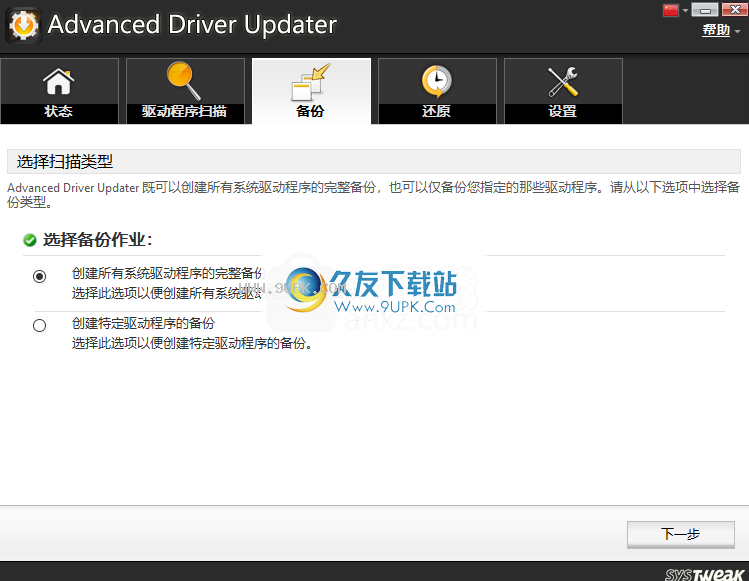Viewport: 749px width, 581px height.
Task: Select radio for complete backup of all drivers
Action: point(40,276)
